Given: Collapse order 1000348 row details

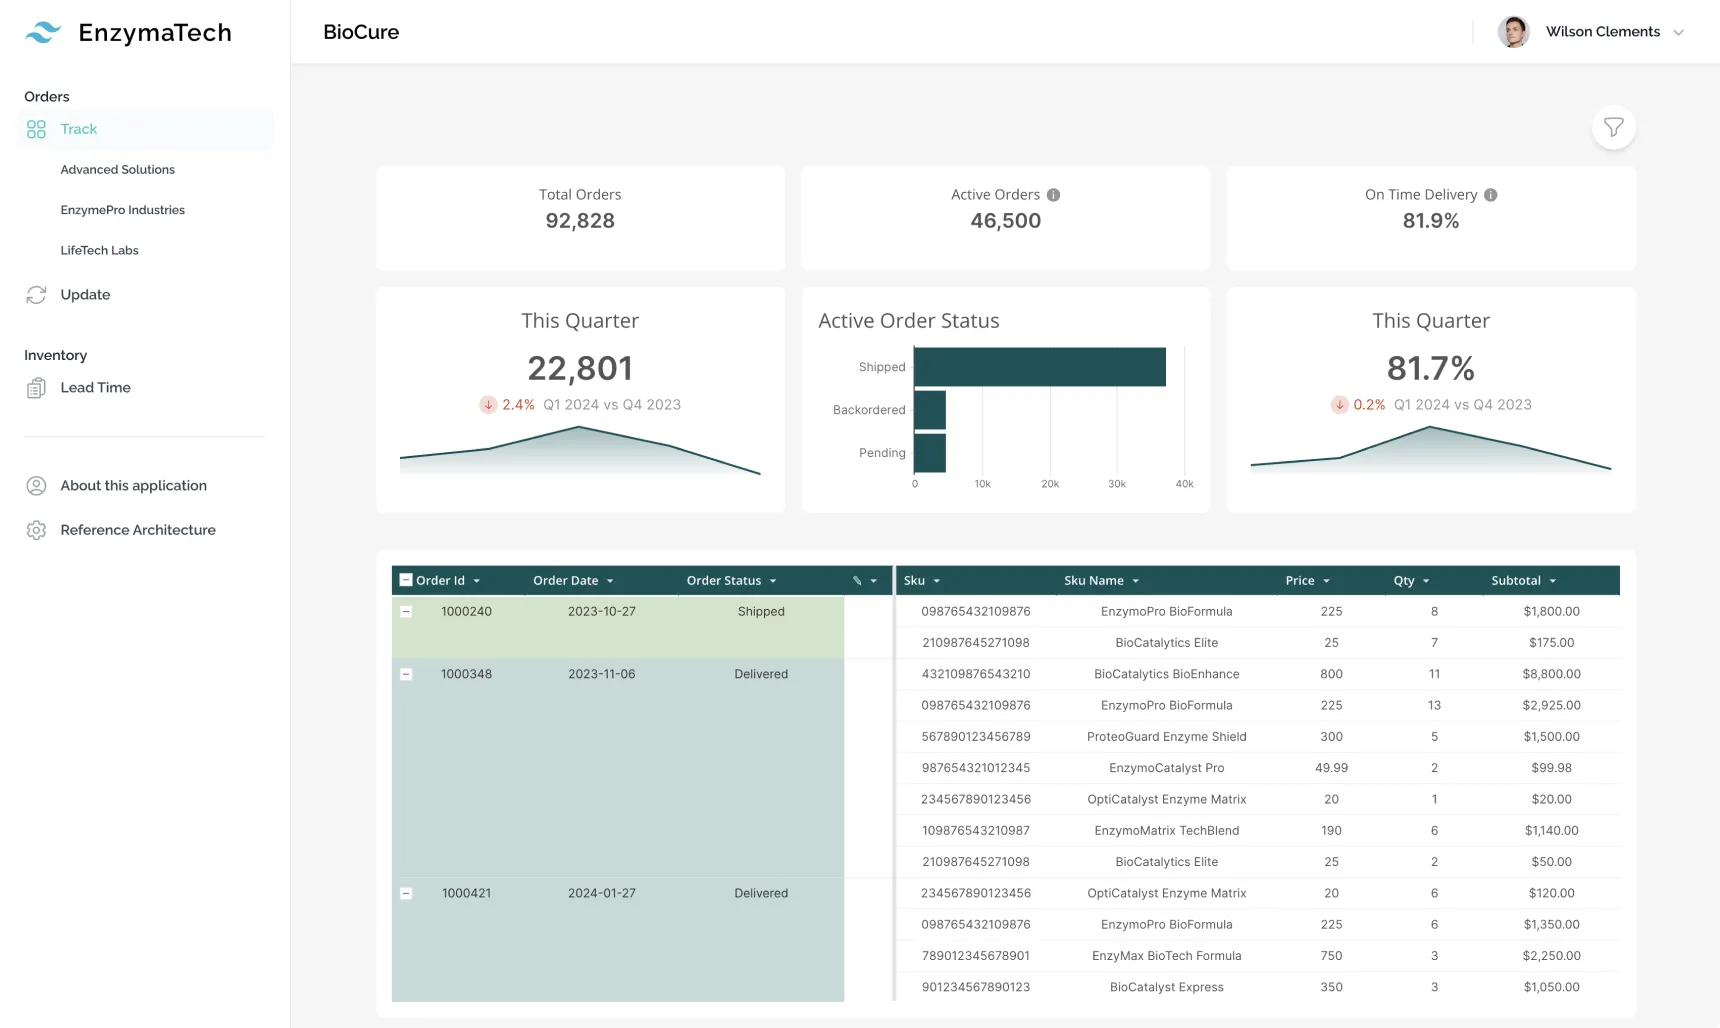Looking at the screenshot, I should (x=406, y=674).
